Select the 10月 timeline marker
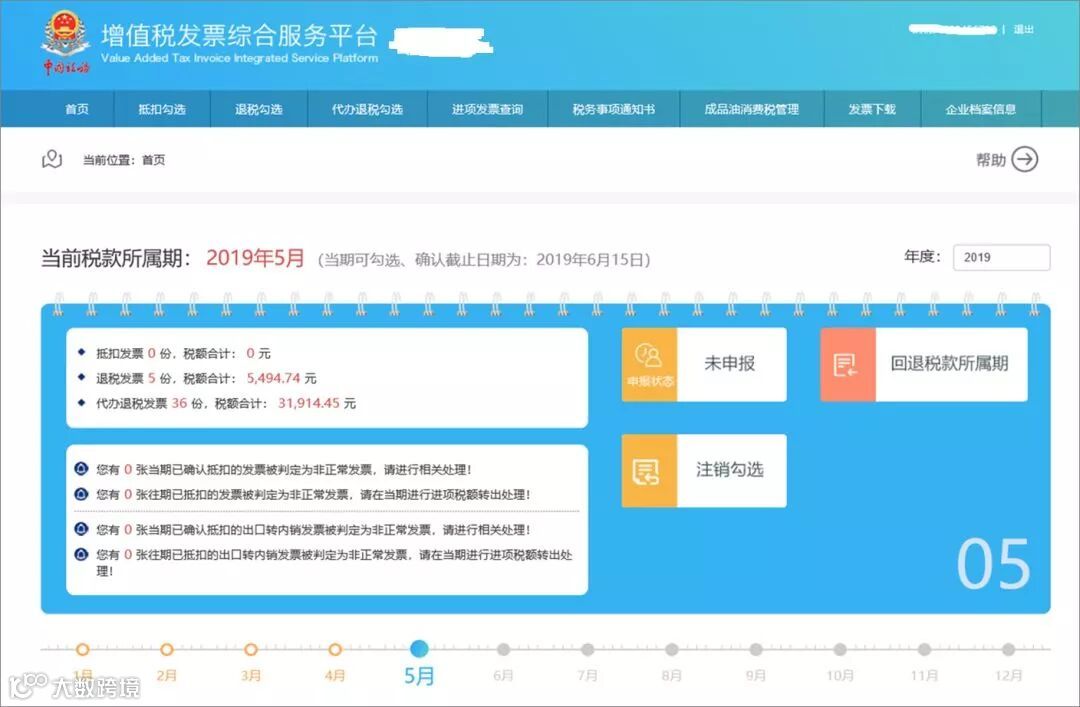The image size is (1080, 707). click(840, 649)
